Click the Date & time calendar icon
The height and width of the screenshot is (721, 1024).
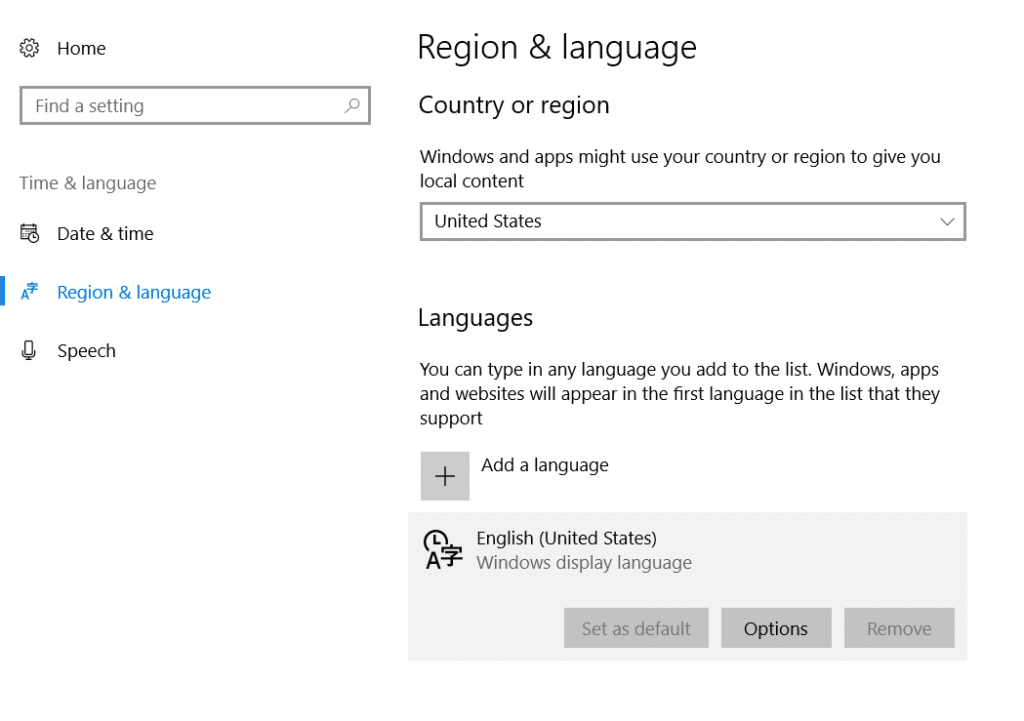29,234
